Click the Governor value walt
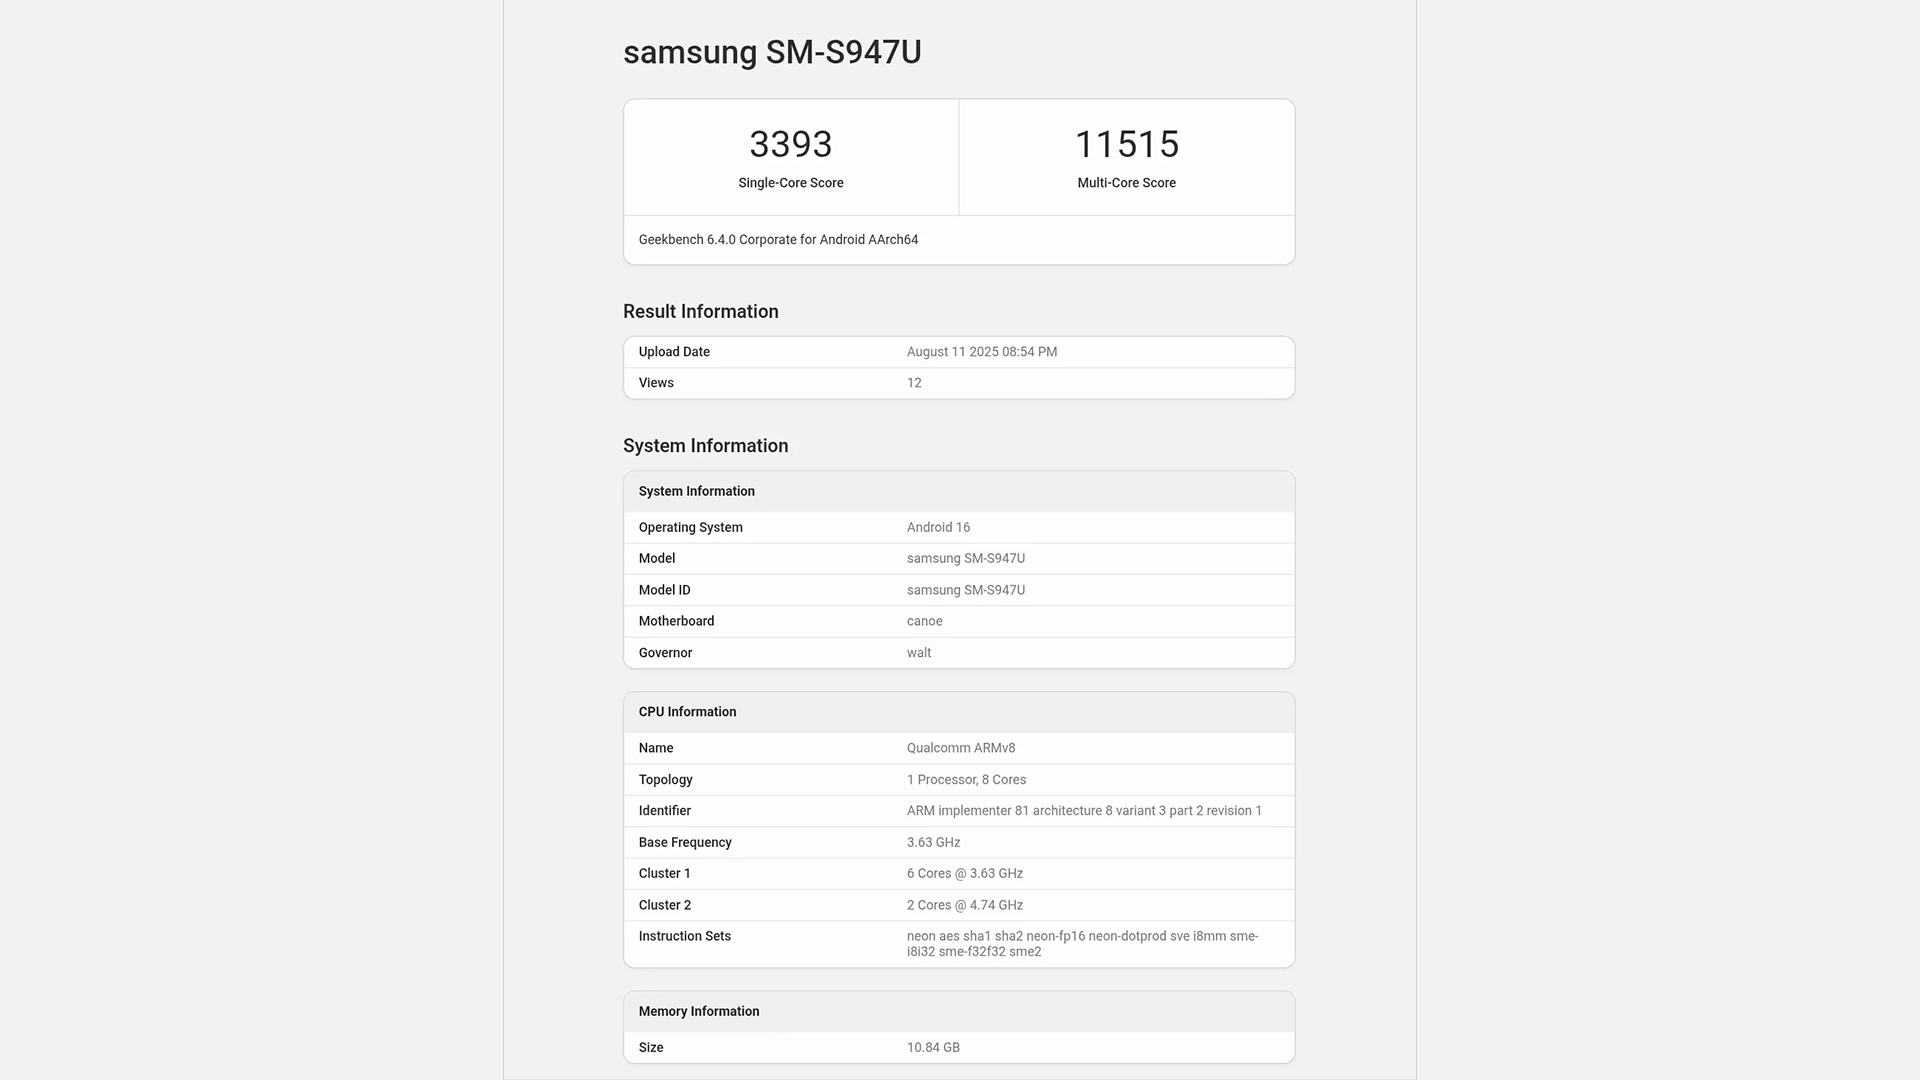 coord(918,653)
